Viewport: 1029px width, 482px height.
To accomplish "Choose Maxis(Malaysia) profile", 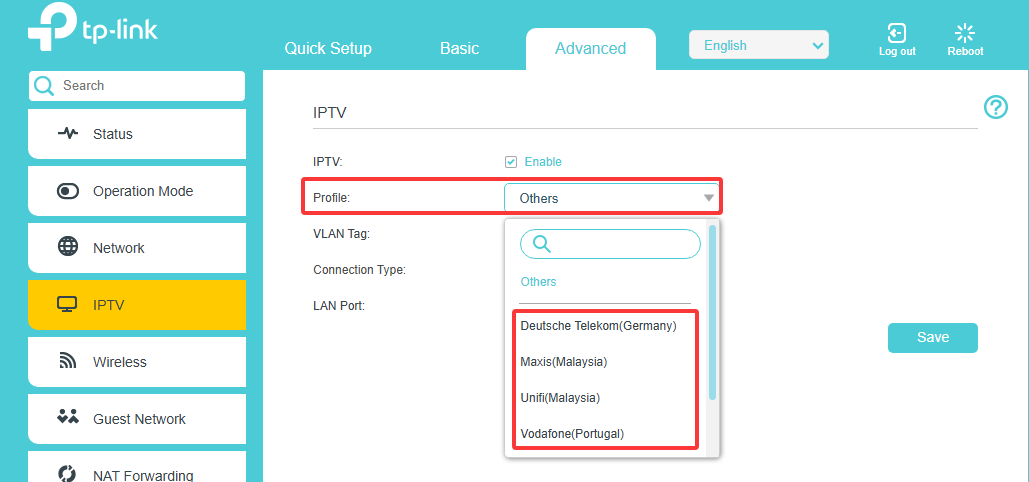I will pos(564,361).
